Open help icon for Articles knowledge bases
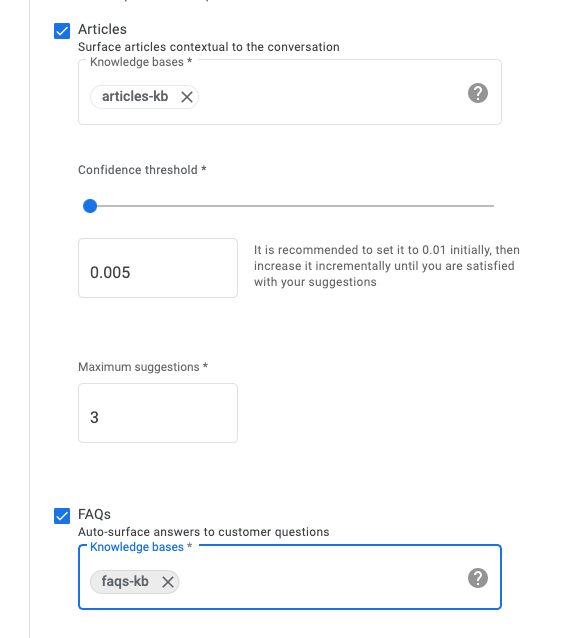Image resolution: width=573 pixels, height=638 pixels. (x=478, y=93)
